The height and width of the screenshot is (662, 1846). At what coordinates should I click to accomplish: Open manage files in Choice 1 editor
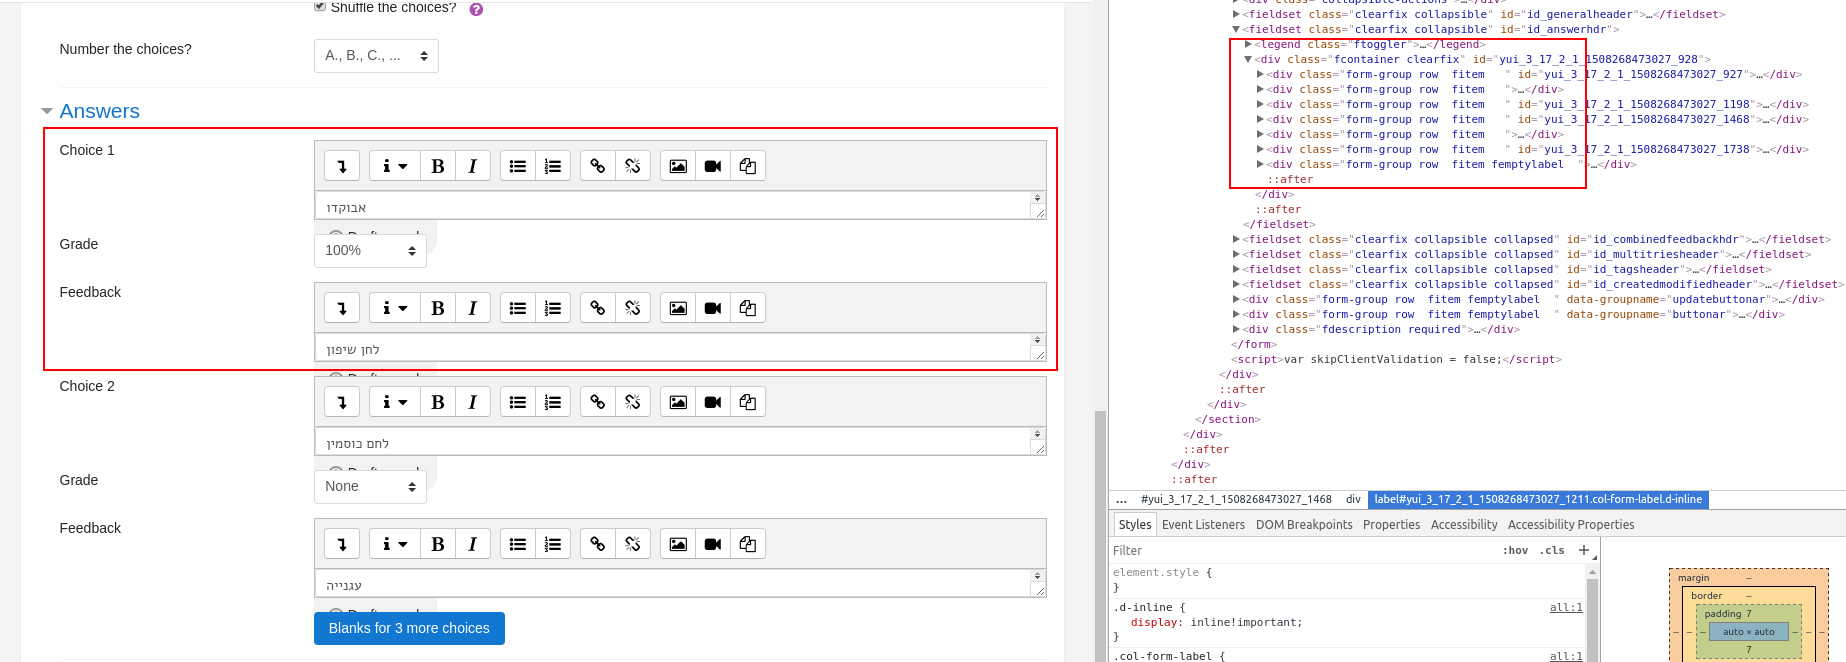point(748,166)
